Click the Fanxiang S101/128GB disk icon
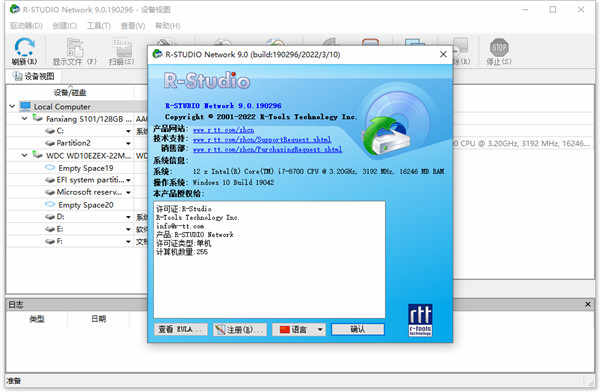600x392 pixels. point(37,118)
